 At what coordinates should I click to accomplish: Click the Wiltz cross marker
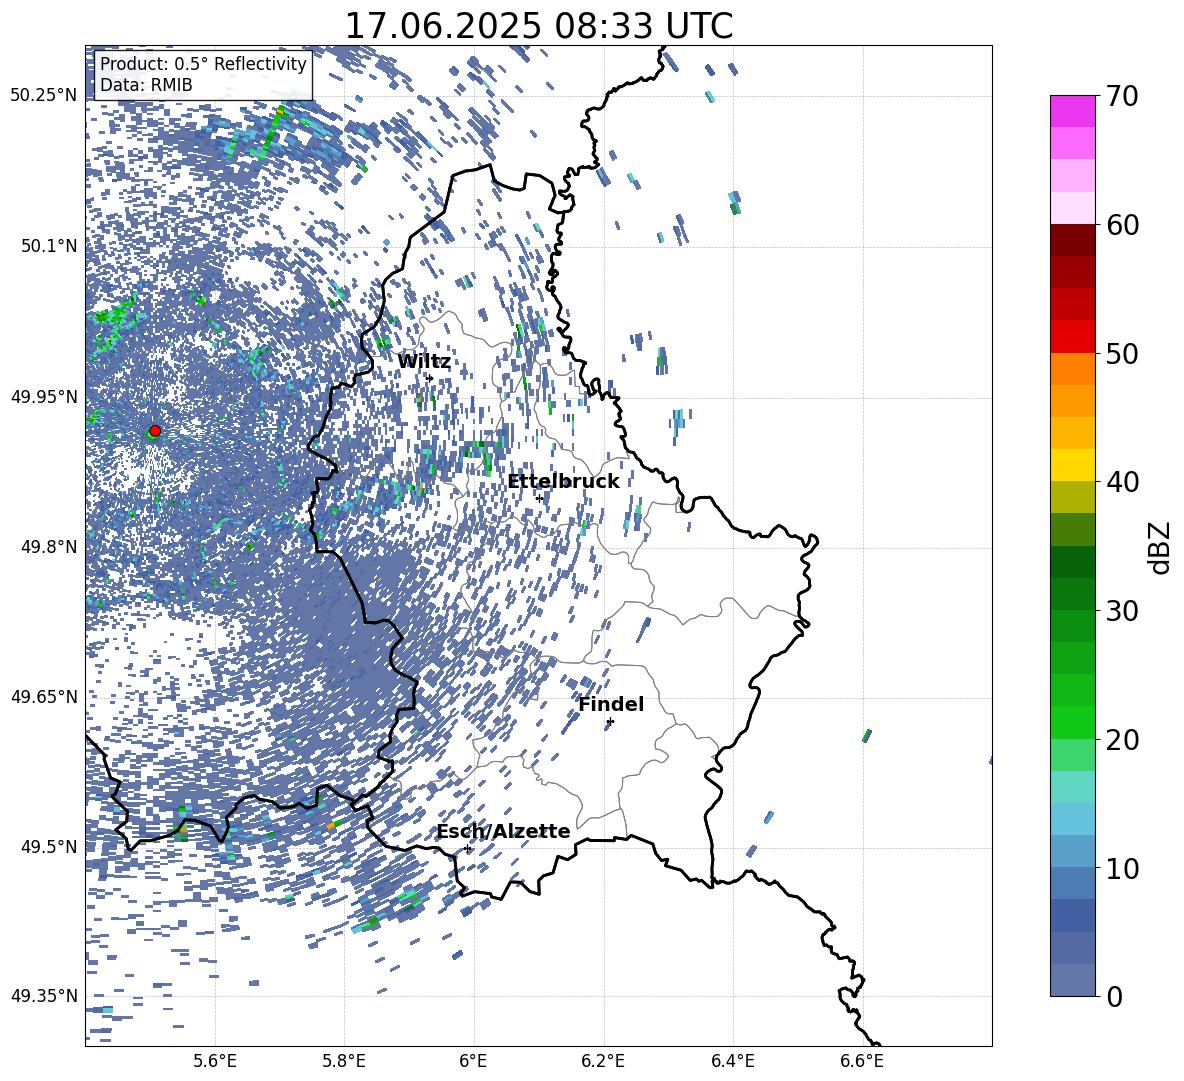pos(430,378)
